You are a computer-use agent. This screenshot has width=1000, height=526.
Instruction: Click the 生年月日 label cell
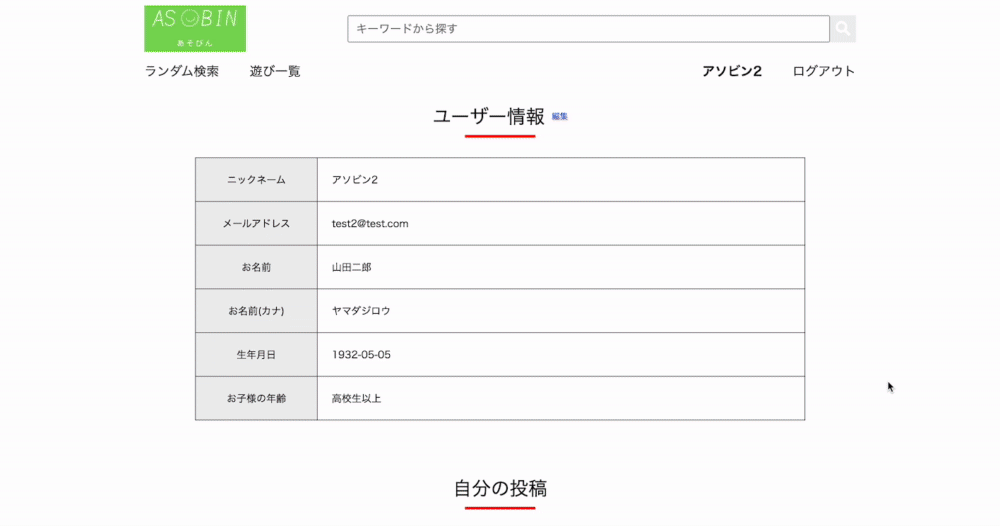pyautogui.click(x=256, y=355)
